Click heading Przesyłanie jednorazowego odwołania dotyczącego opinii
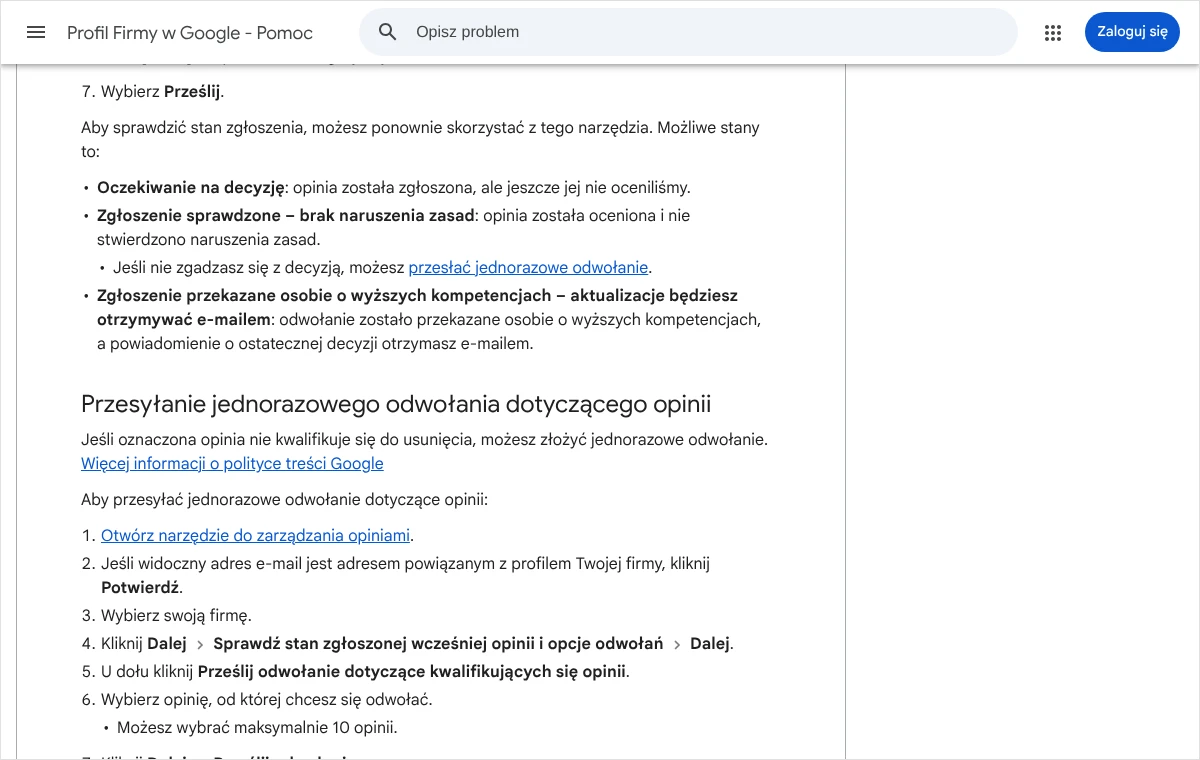This screenshot has height=760, width=1200. (x=396, y=404)
